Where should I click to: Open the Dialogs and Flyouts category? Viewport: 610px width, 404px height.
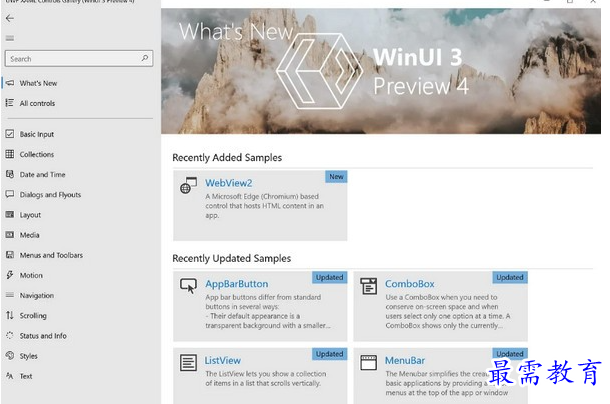[x=50, y=195]
